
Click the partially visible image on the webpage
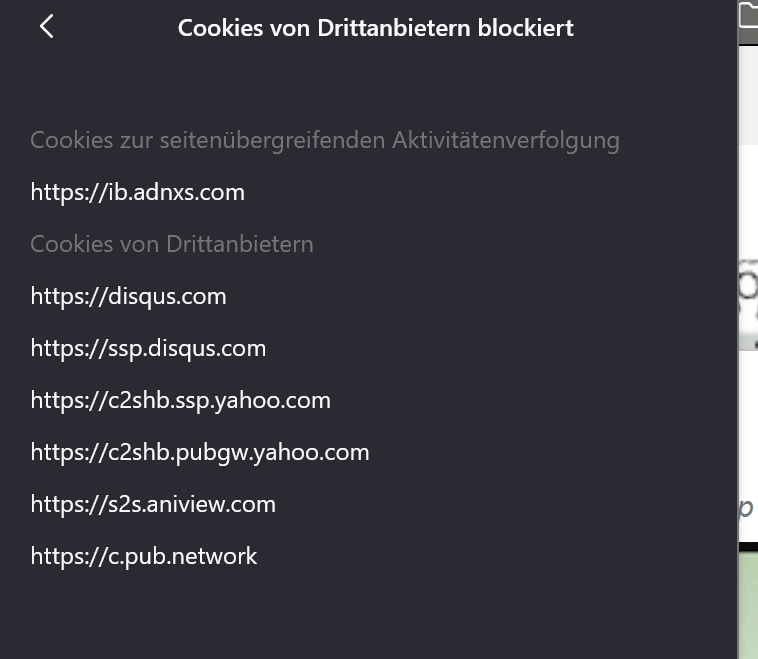pos(748,304)
